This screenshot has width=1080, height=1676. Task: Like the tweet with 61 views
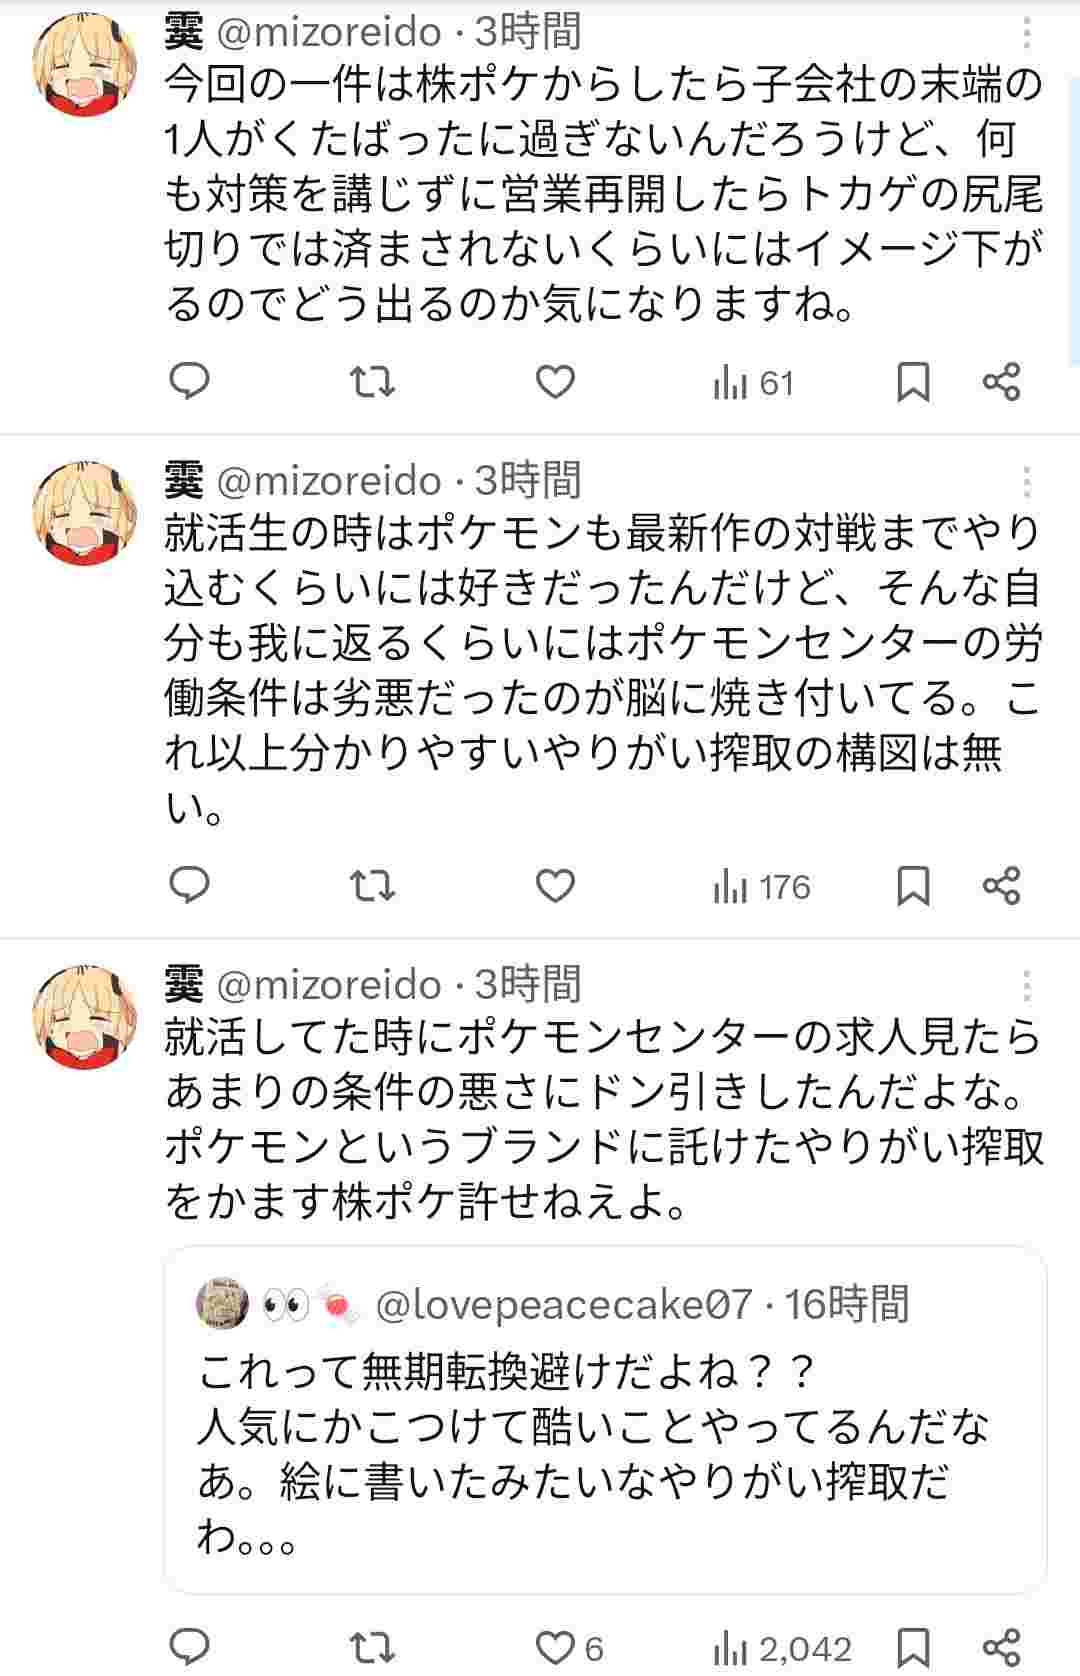555,382
